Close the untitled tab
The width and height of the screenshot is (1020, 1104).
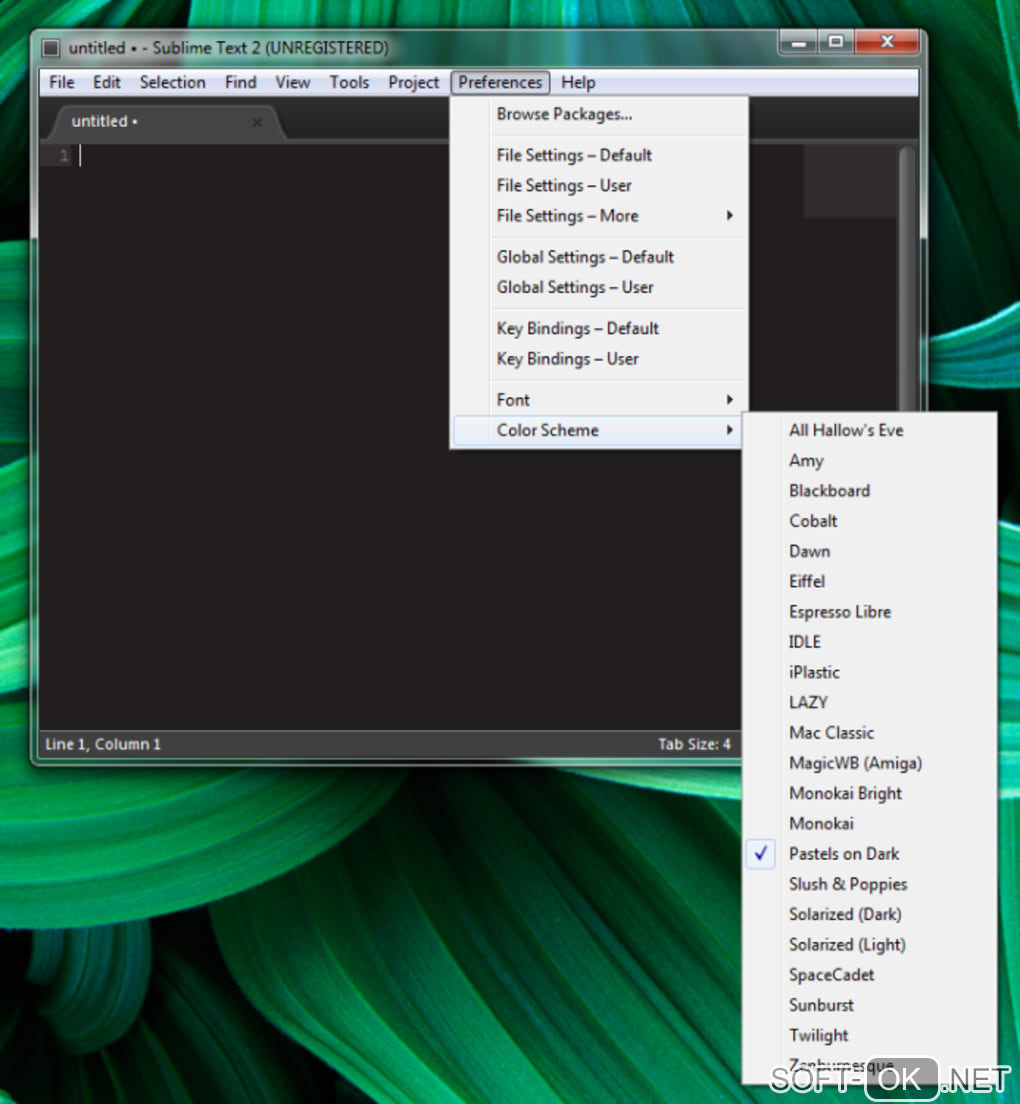point(257,123)
